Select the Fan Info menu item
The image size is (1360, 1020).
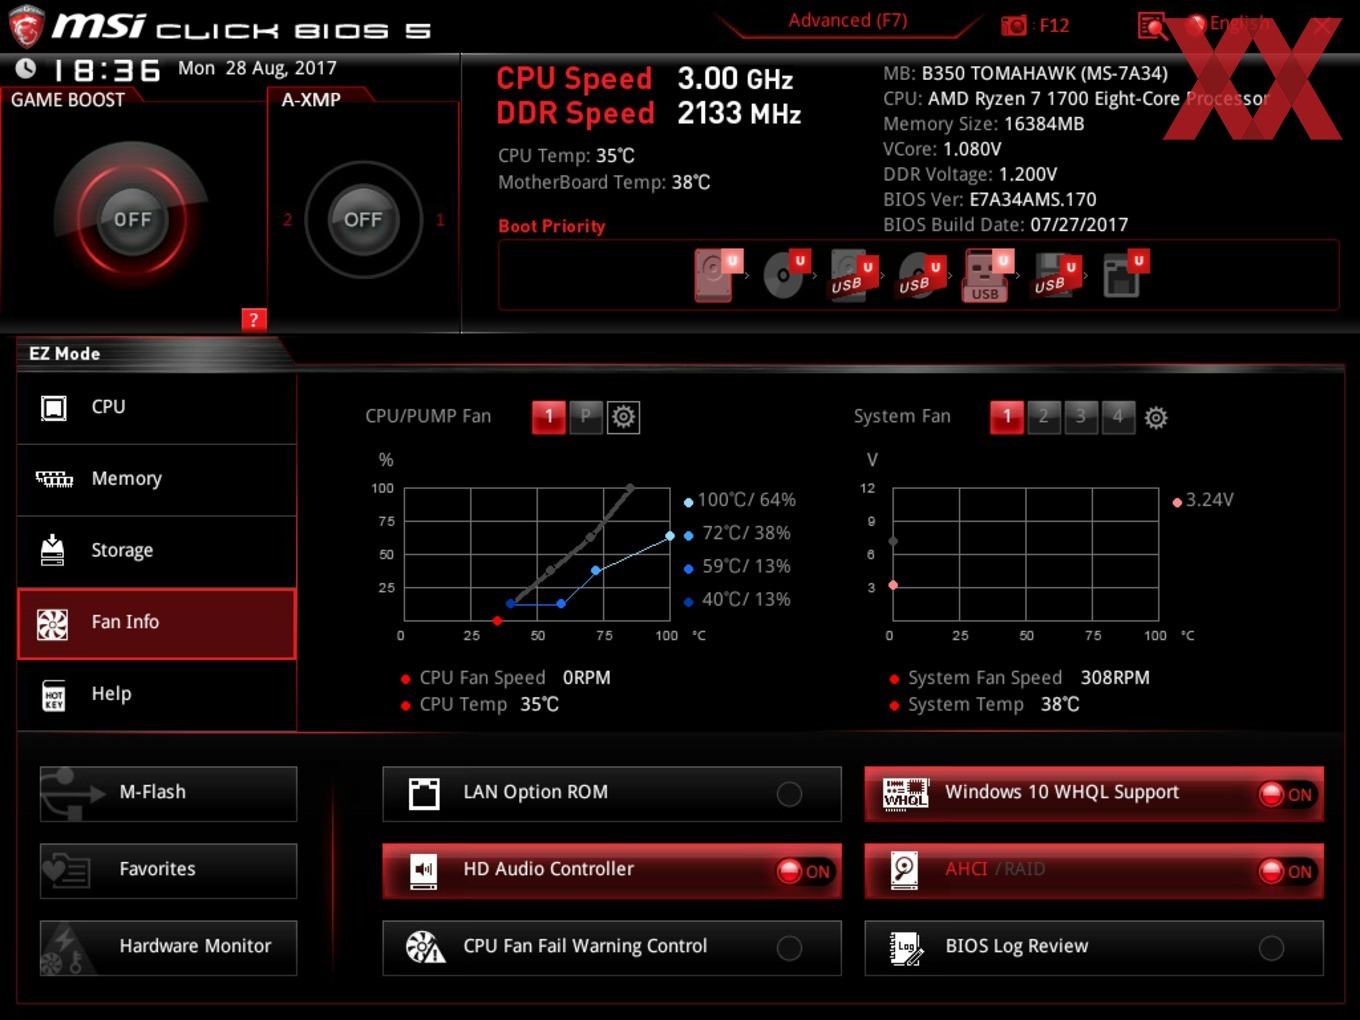[157, 623]
